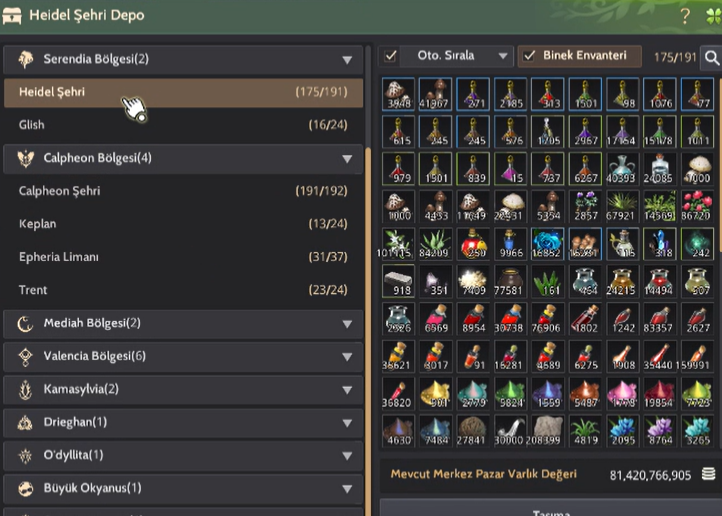The width and height of the screenshot is (722, 516).
Task: Open the Oto. Sırala dropdown arrow
Action: (x=503, y=56)
